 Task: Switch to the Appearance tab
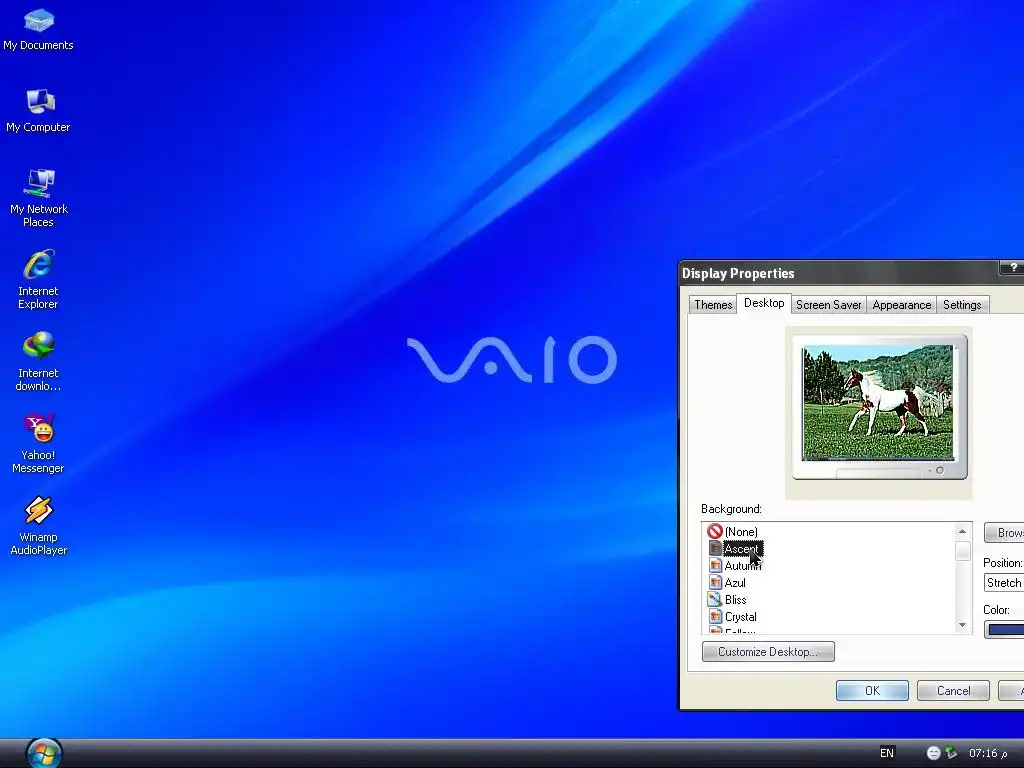[x=901, y=305]
